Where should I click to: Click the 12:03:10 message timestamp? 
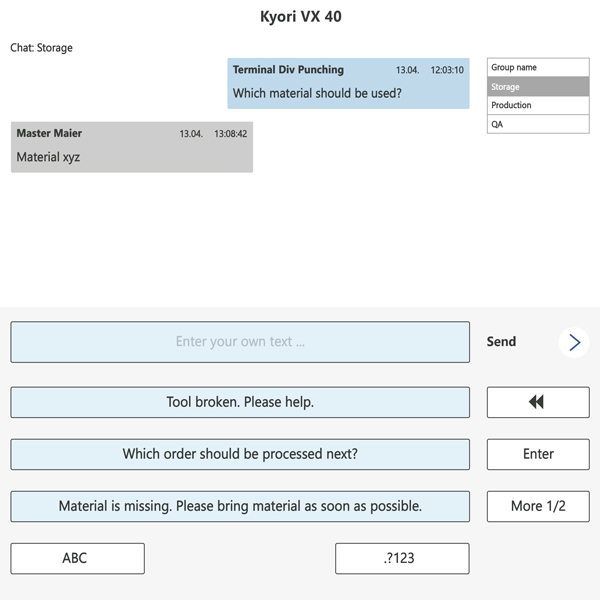click(447, 71)
